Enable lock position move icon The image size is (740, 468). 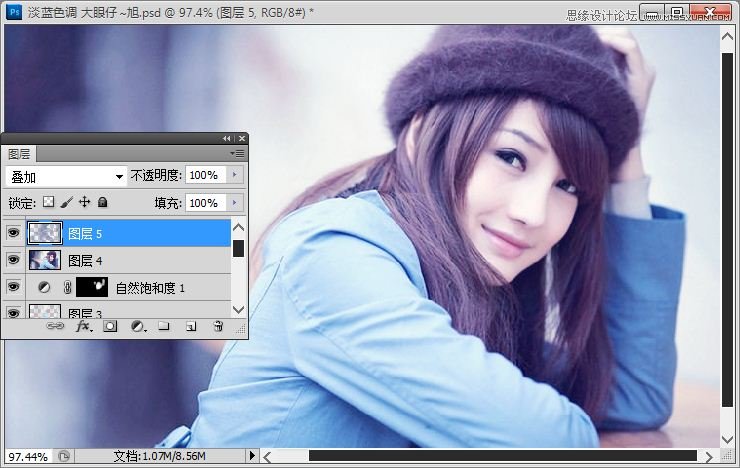84,202
